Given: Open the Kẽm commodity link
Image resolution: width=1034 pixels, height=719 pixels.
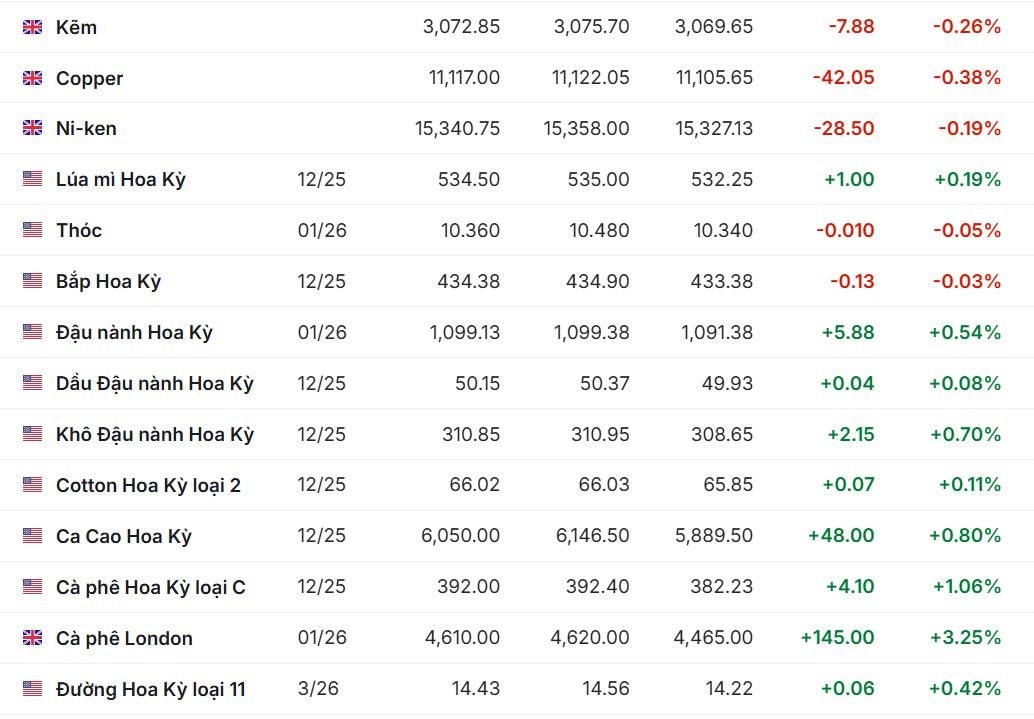Looking at the screenshot, I should pyautogui.click(x=77, y=27).
